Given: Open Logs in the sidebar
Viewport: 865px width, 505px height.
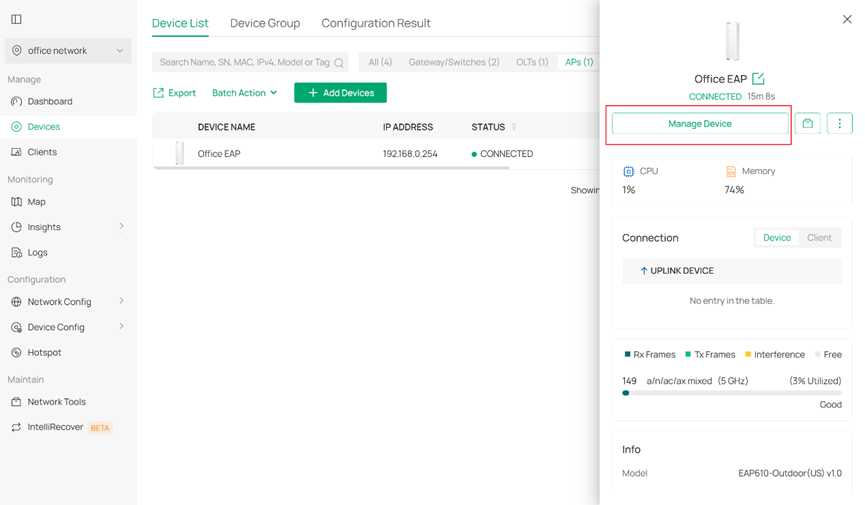Looking at the screenshot, I should coord(38,253).
